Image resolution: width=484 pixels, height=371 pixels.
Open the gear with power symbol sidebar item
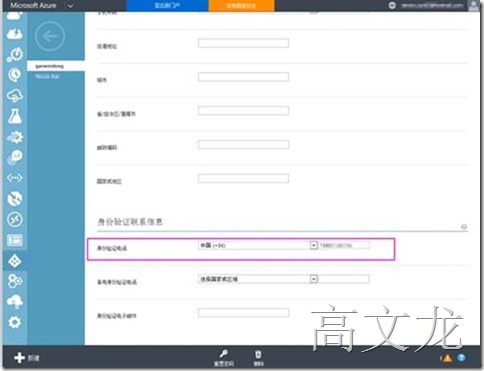(x=15, y=54)
